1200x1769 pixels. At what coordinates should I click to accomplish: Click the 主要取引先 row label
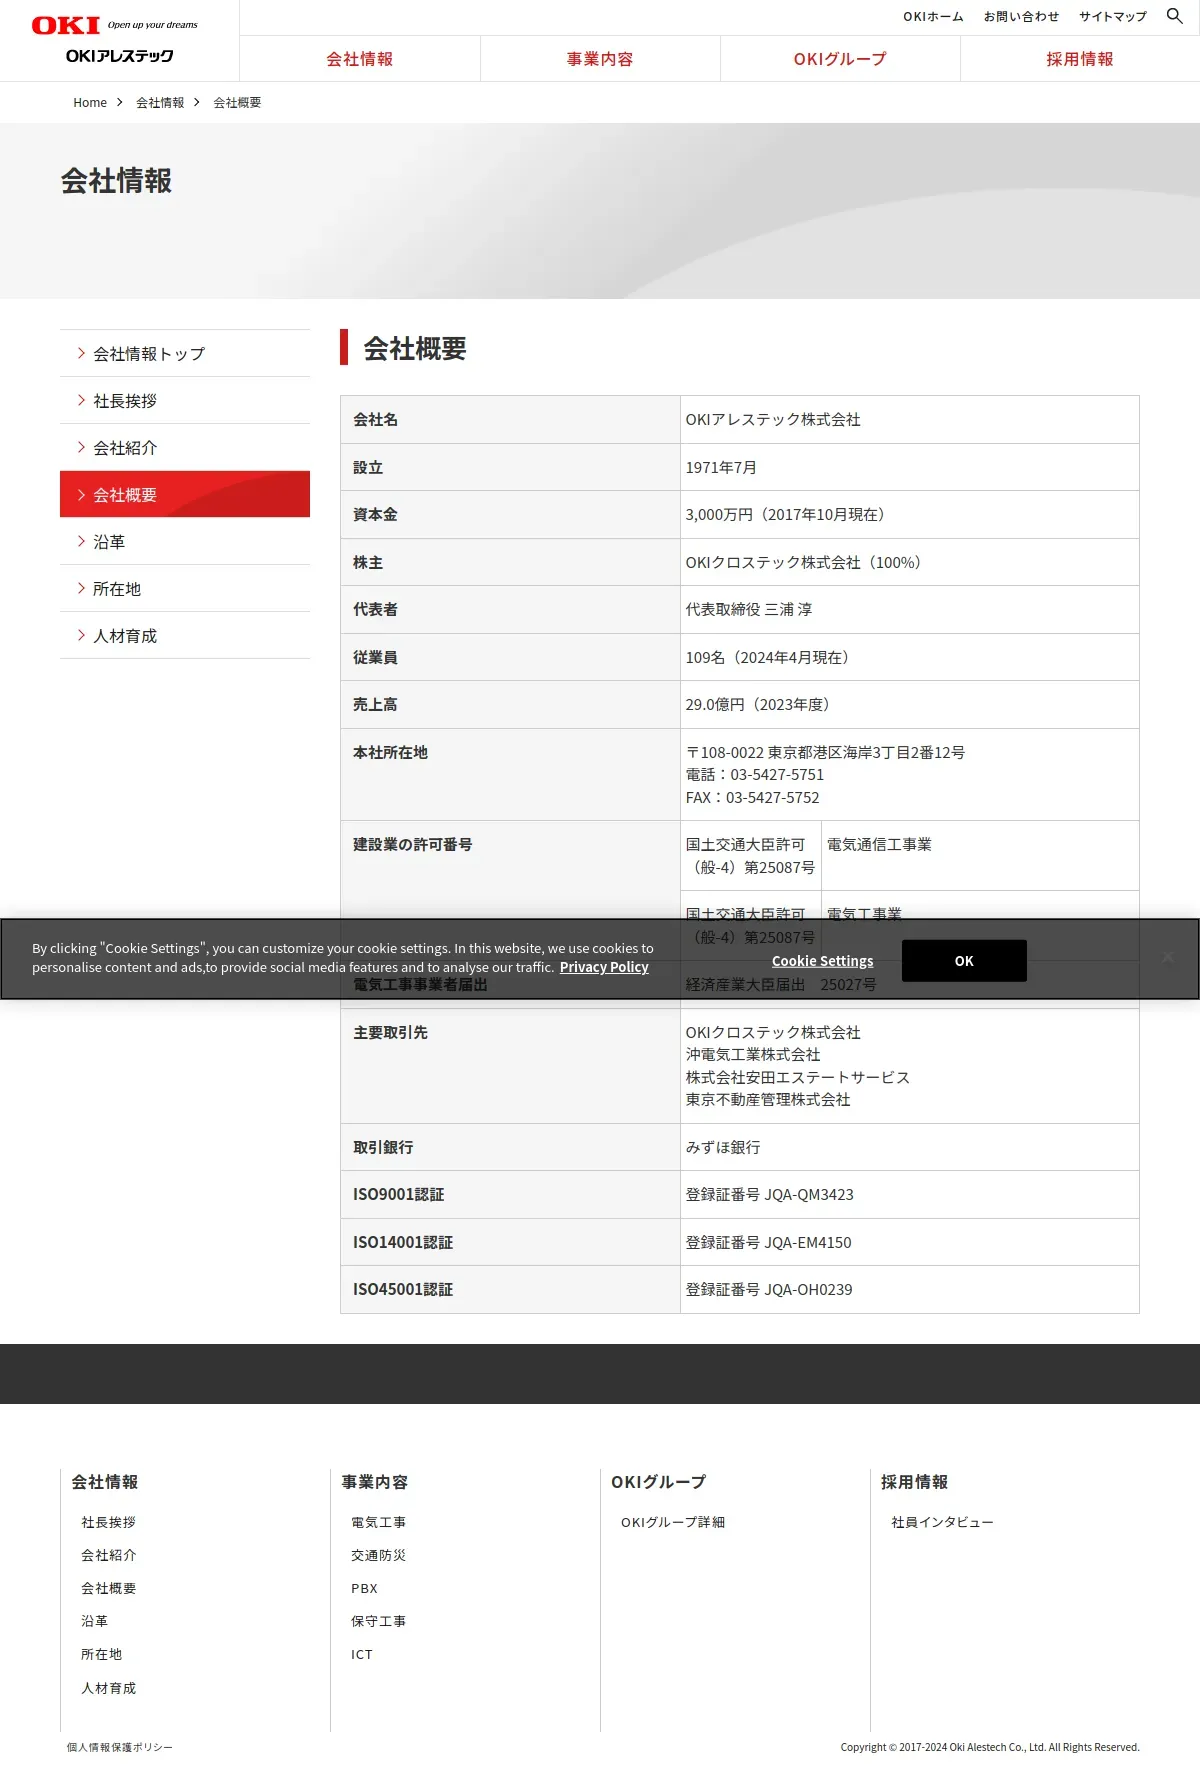pos(390,1032)
